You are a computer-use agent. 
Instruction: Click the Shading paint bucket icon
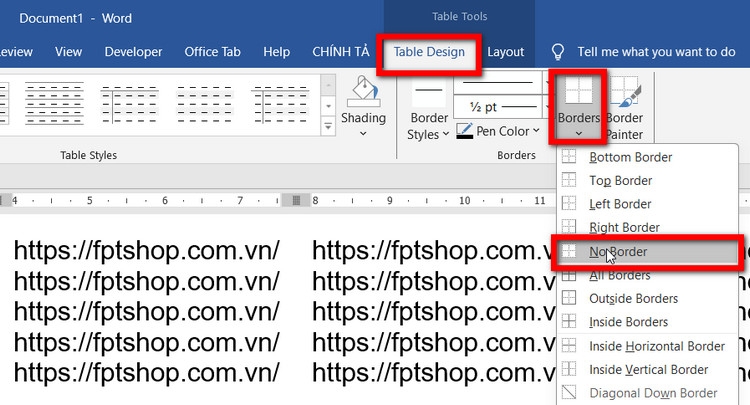(364, 91)
